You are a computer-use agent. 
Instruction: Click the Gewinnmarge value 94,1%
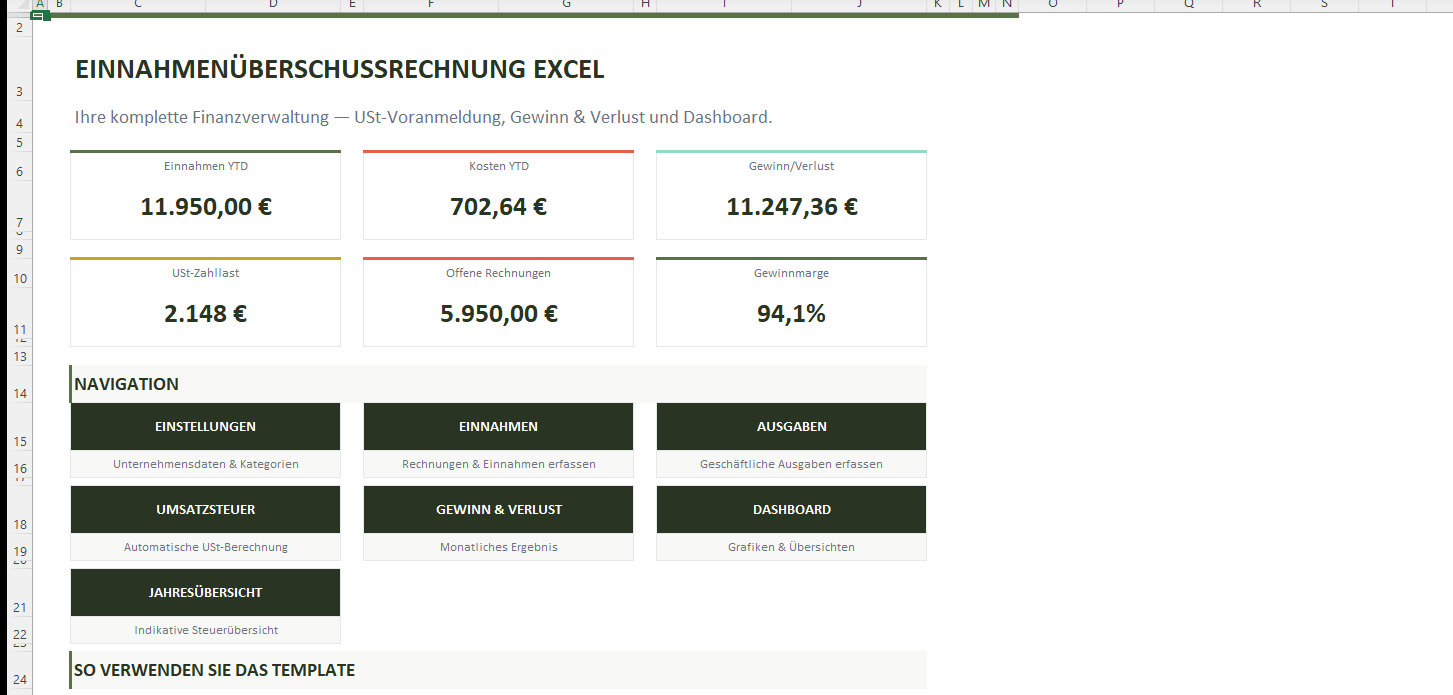pos(791,314)
